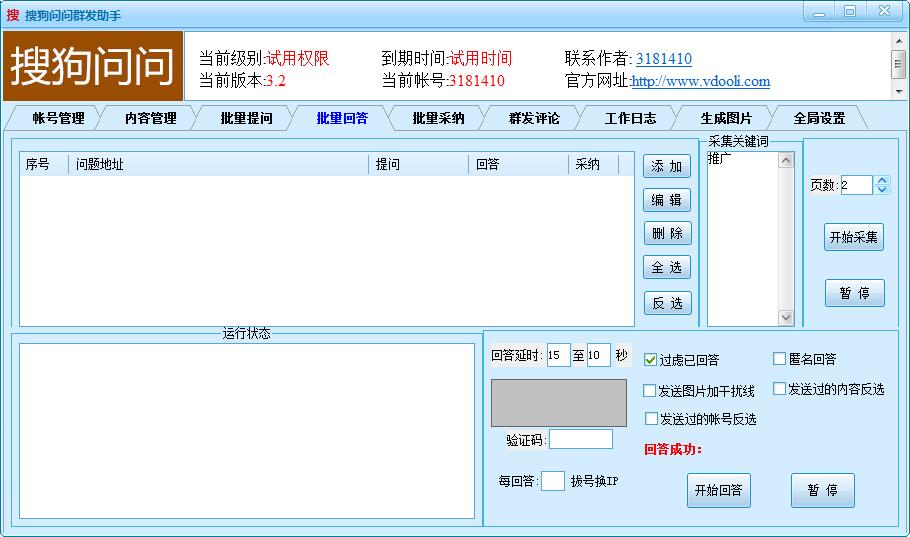The image size is (910, 537).
Task: Check 发送过的帐号反选 option
Action: (x=651, y=419)
